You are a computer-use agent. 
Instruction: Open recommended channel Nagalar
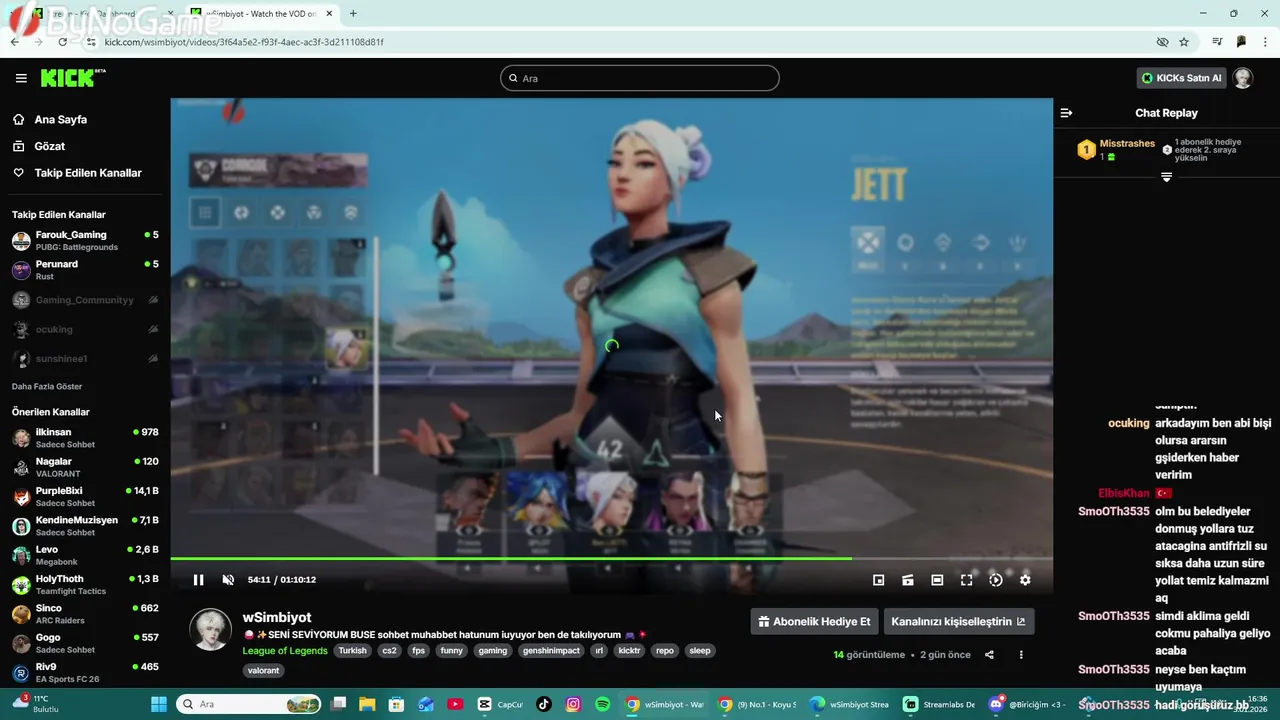pyautogui.click(x=85, y=467)
